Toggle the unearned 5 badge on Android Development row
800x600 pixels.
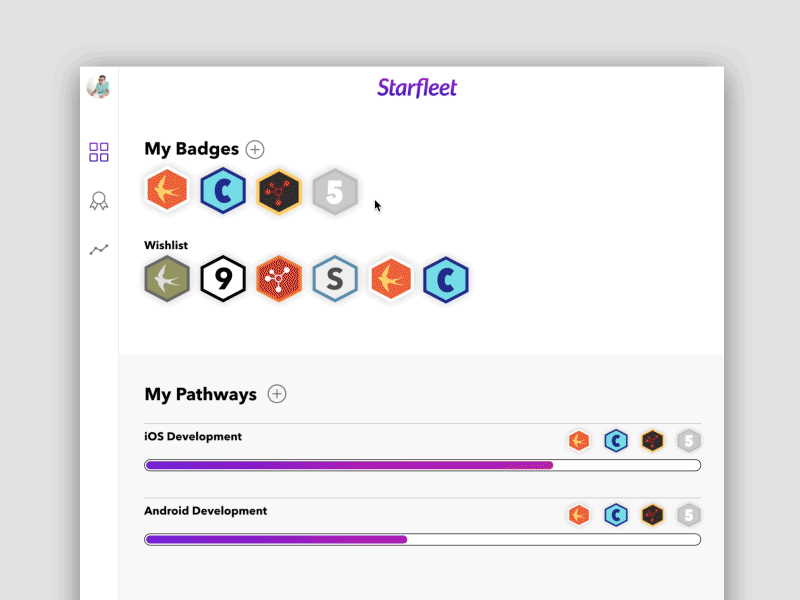click(689, 514)
